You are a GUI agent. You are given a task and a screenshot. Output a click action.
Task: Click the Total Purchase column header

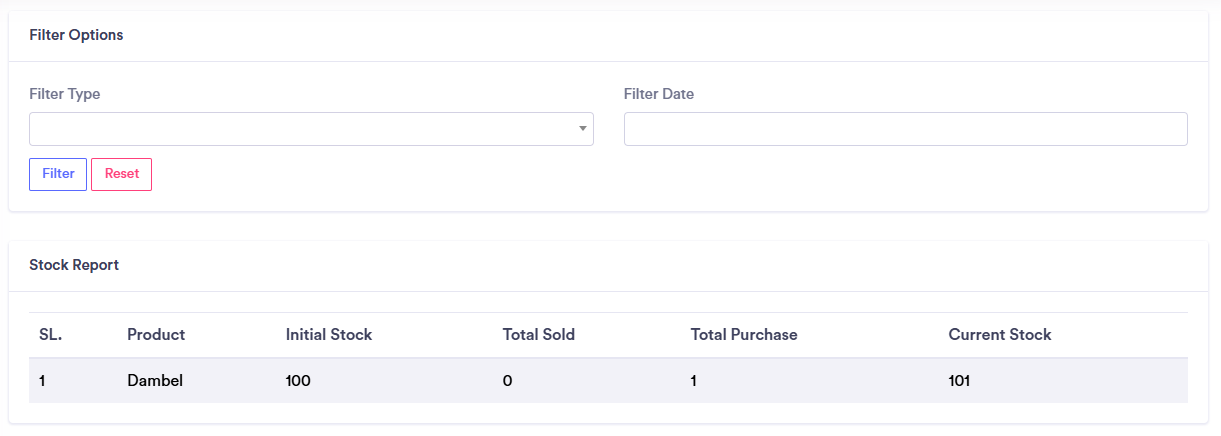pyautogui.click(x=744, y=335)
